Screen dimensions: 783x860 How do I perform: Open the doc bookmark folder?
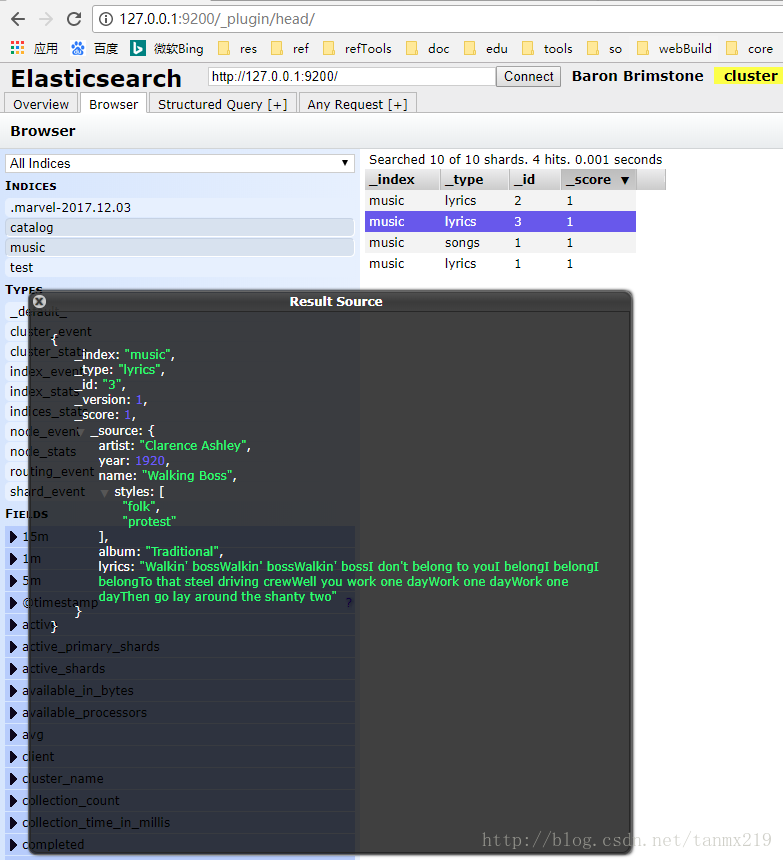click(x=428, y=48)
